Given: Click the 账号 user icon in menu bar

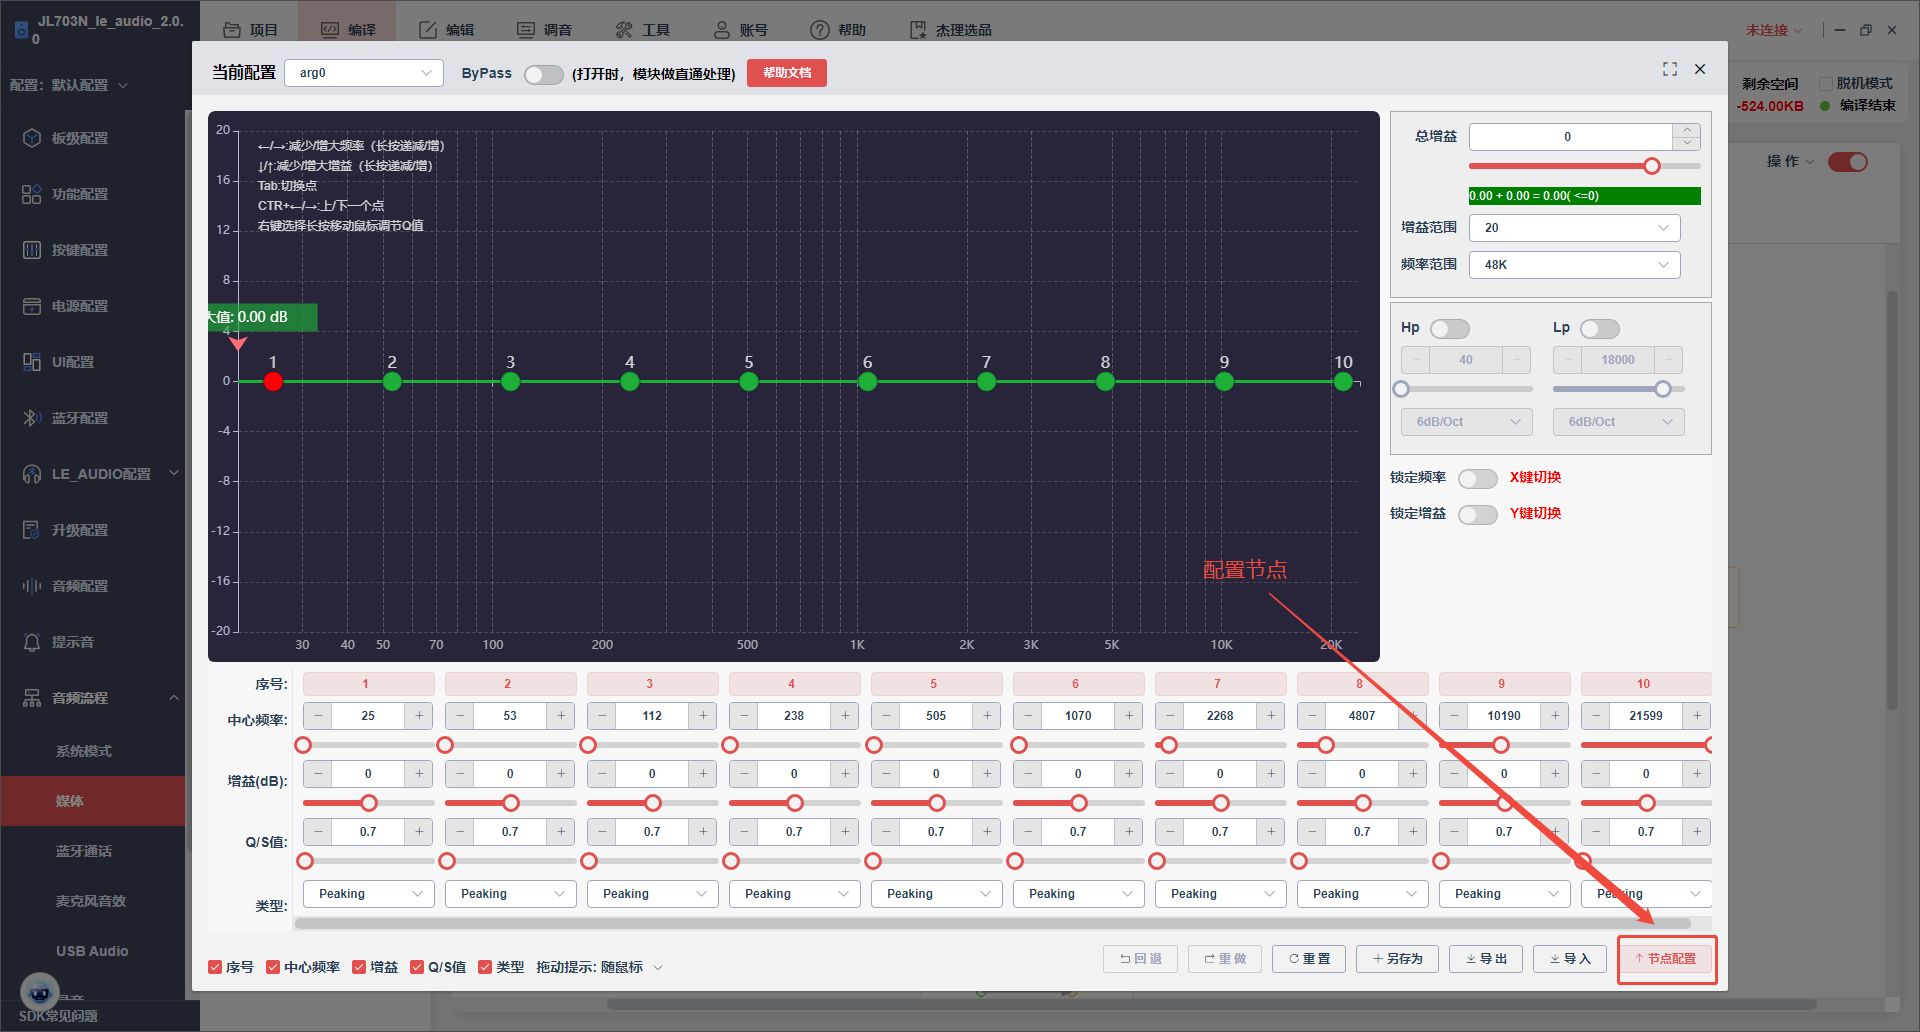Looking at the screenshot, I should (x=722, y=30).
